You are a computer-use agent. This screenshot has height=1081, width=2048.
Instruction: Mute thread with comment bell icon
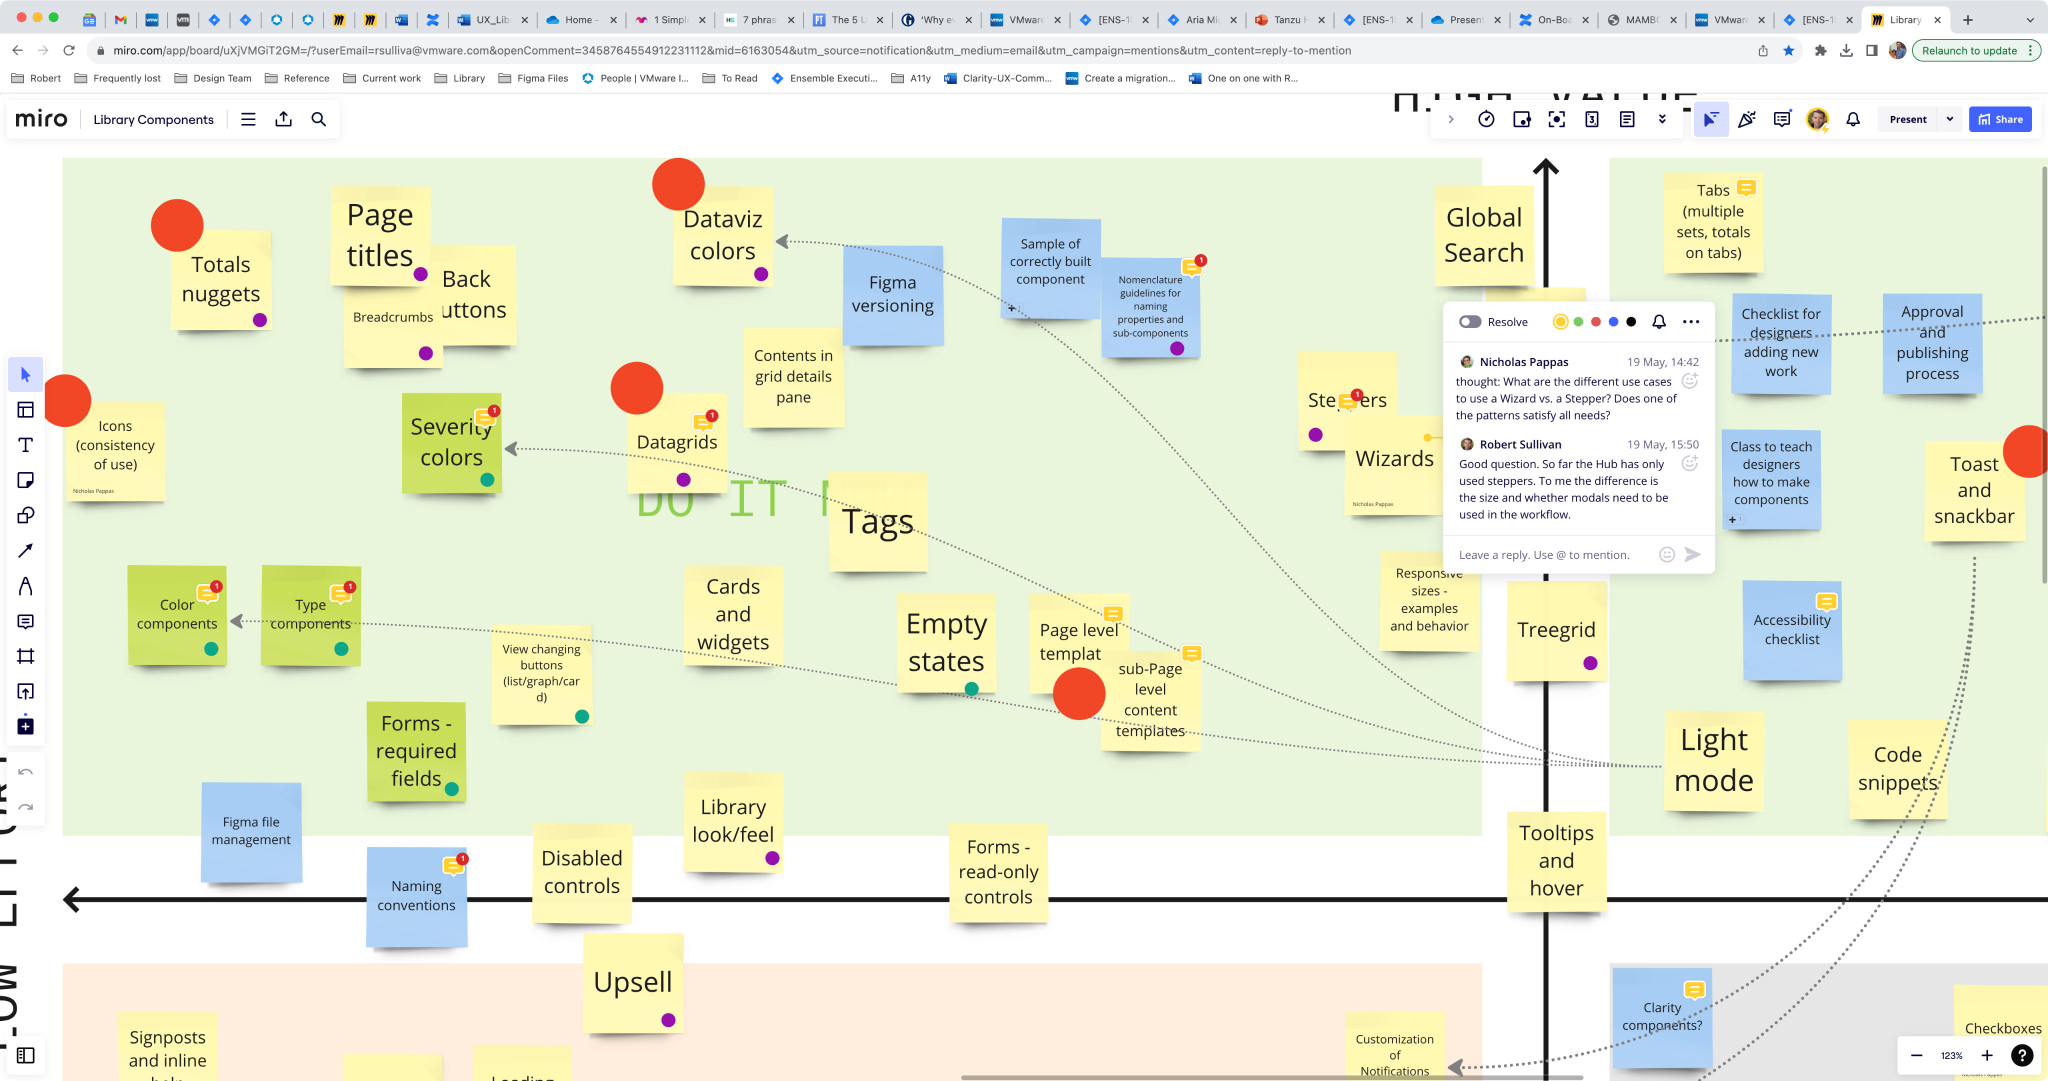[x=1659, y=322]
